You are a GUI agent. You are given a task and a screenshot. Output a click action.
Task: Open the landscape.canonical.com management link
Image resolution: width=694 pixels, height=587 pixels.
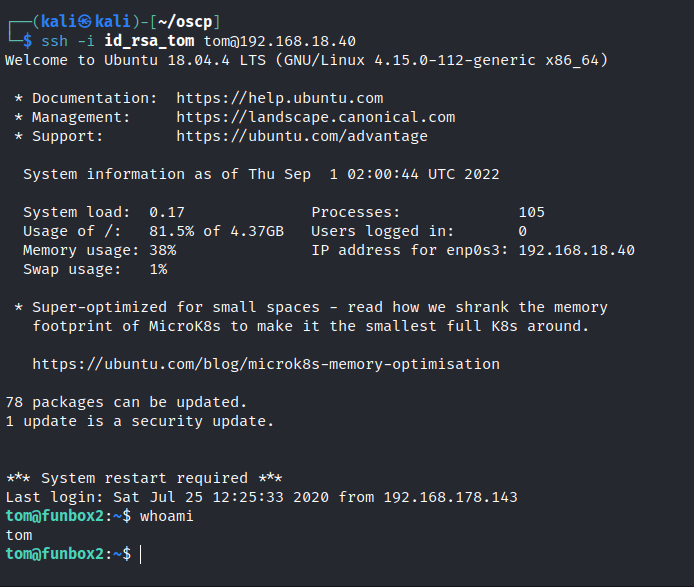pyautogui.click(x=315, y=117)
